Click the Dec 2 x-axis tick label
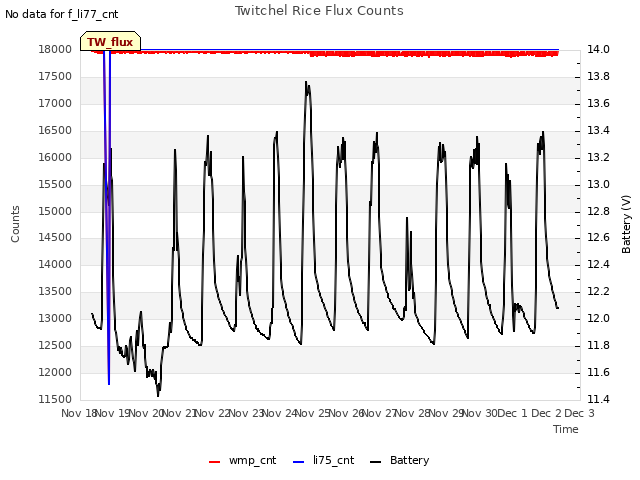Viewport: 640px width, 480px height. pos(546,413)
